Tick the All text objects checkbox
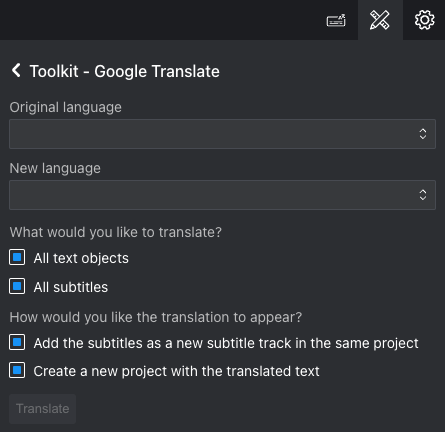This screenshot has width=445, height=432. 17,257
